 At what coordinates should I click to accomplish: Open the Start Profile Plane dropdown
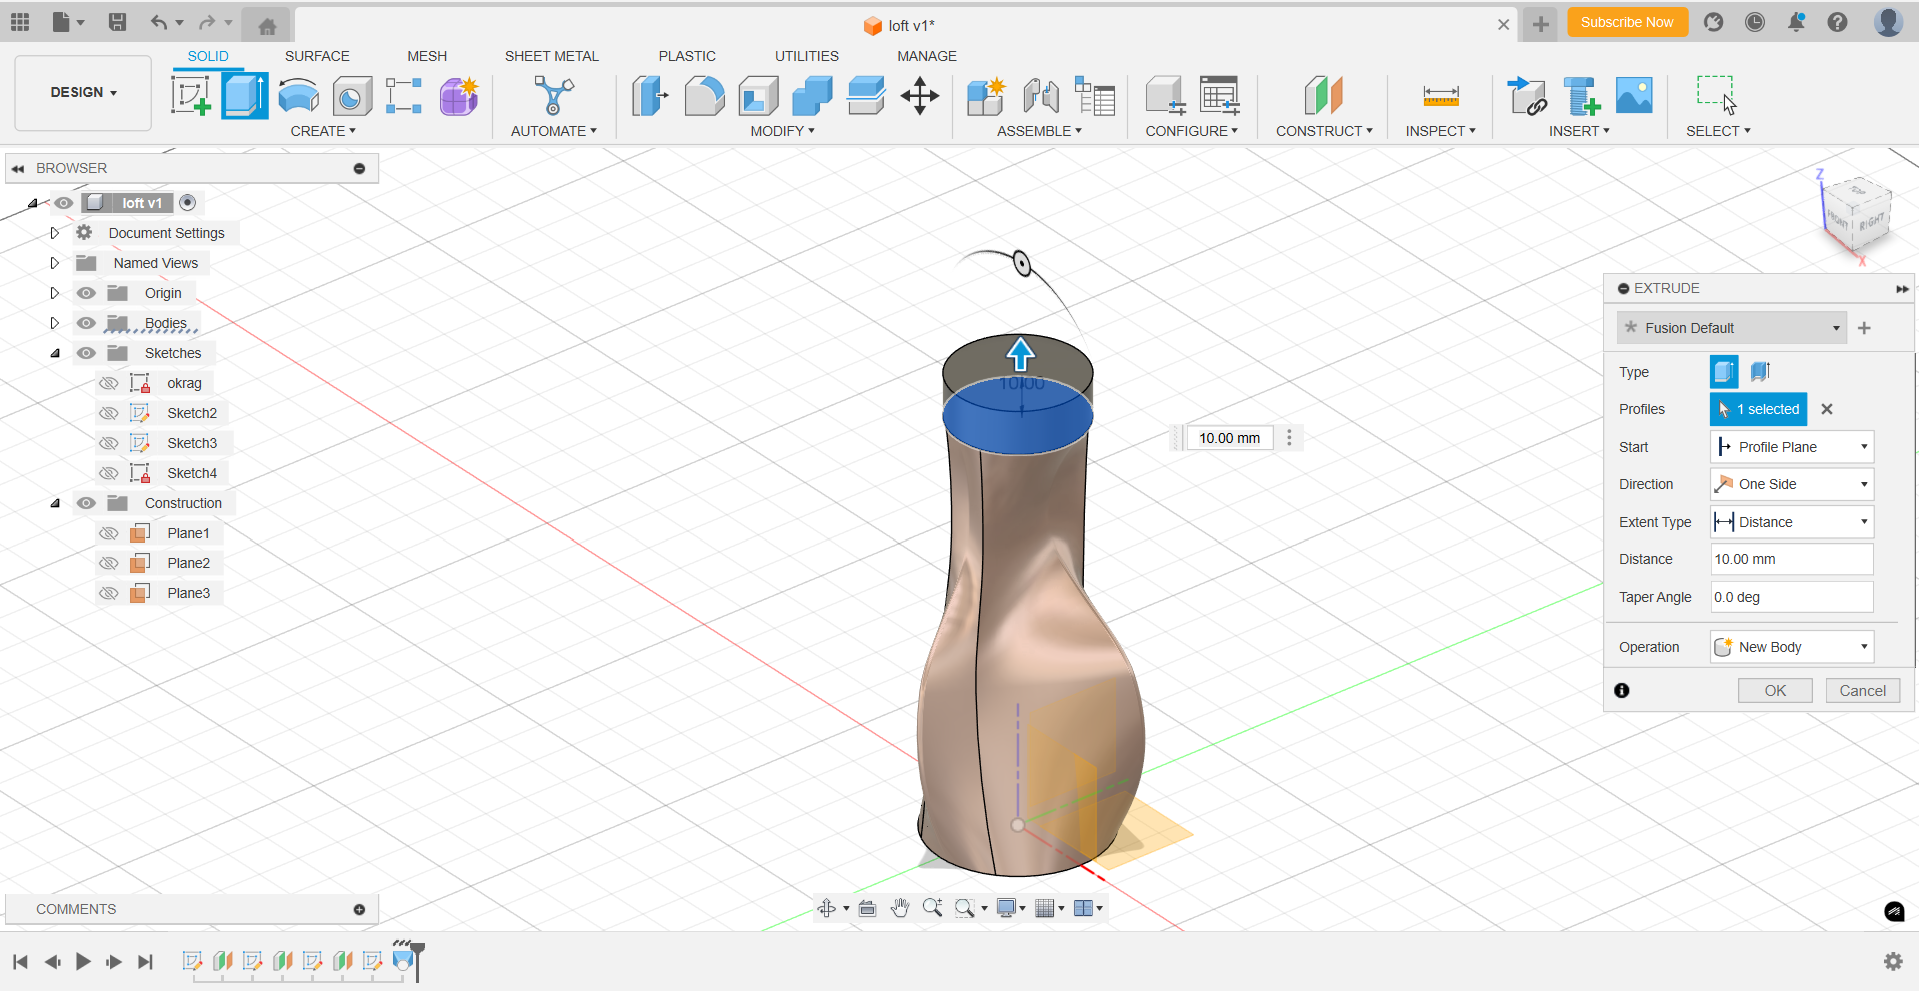point(1791,447)
